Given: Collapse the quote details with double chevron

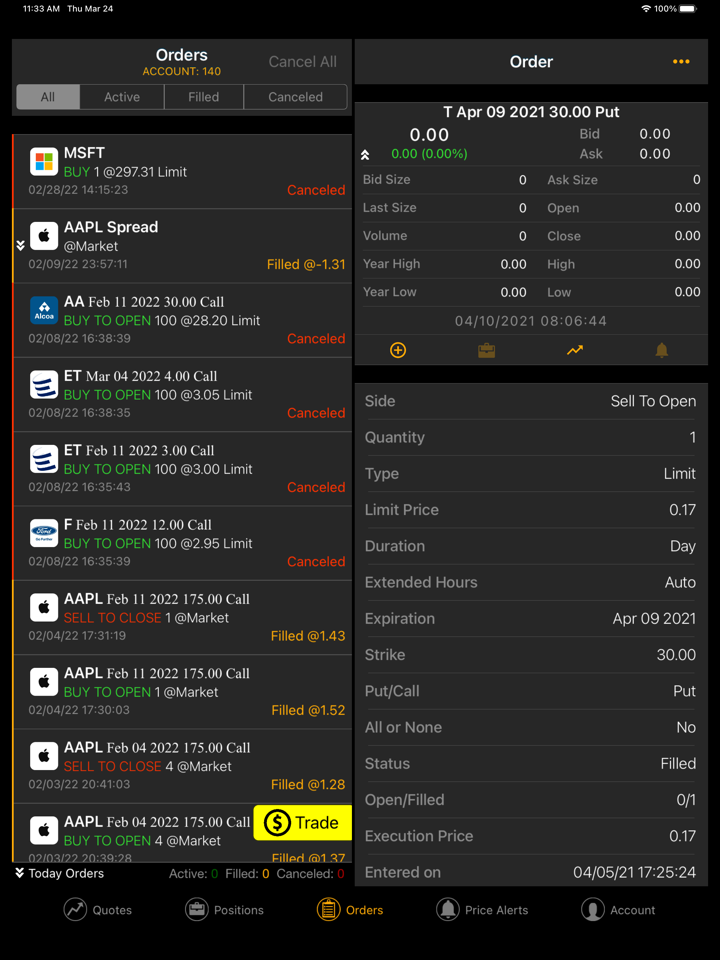Looking at the screenshot, I should 365,156.
